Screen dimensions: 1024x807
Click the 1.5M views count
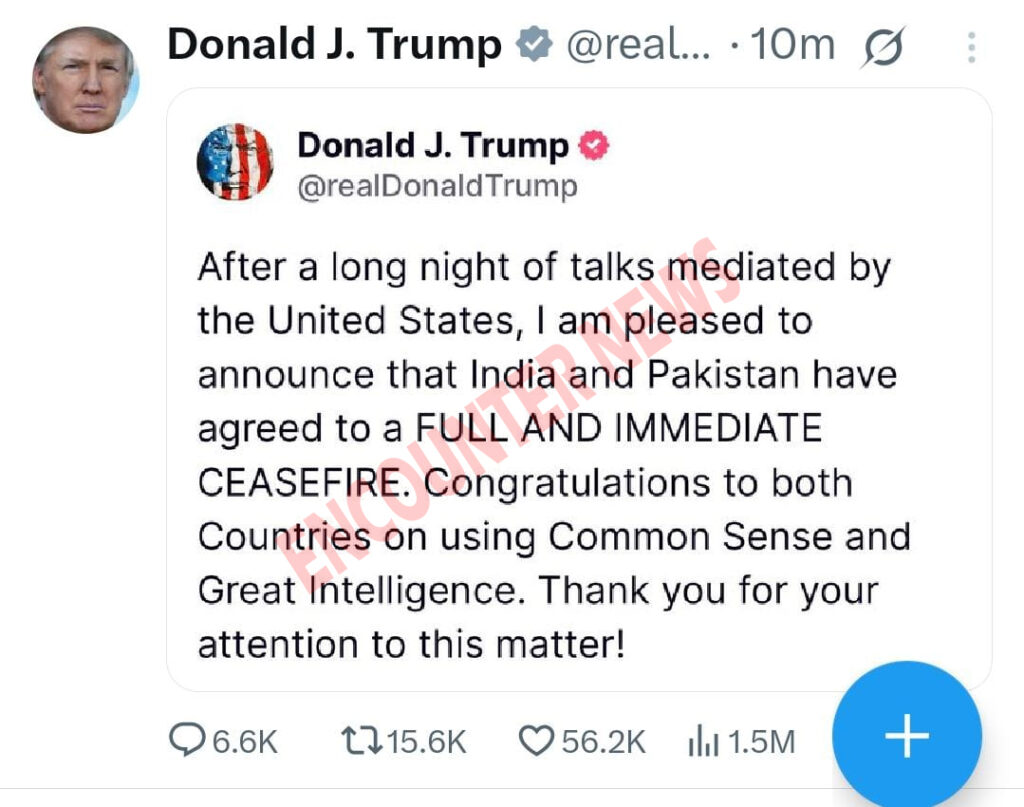coord(761,741)
